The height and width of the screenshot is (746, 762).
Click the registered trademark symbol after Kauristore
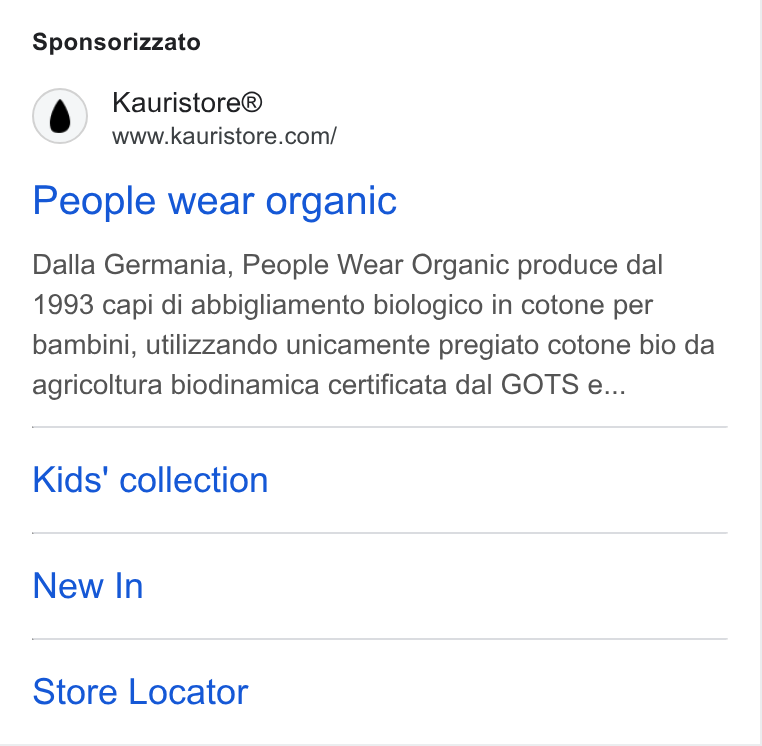252,102
